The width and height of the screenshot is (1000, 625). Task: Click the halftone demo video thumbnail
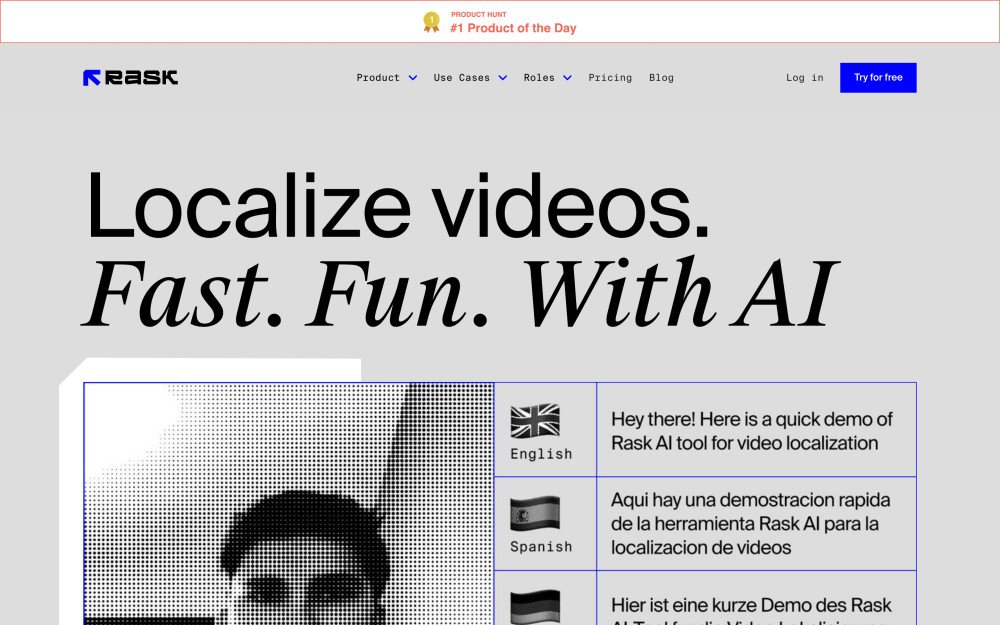[x=288, y=503]
